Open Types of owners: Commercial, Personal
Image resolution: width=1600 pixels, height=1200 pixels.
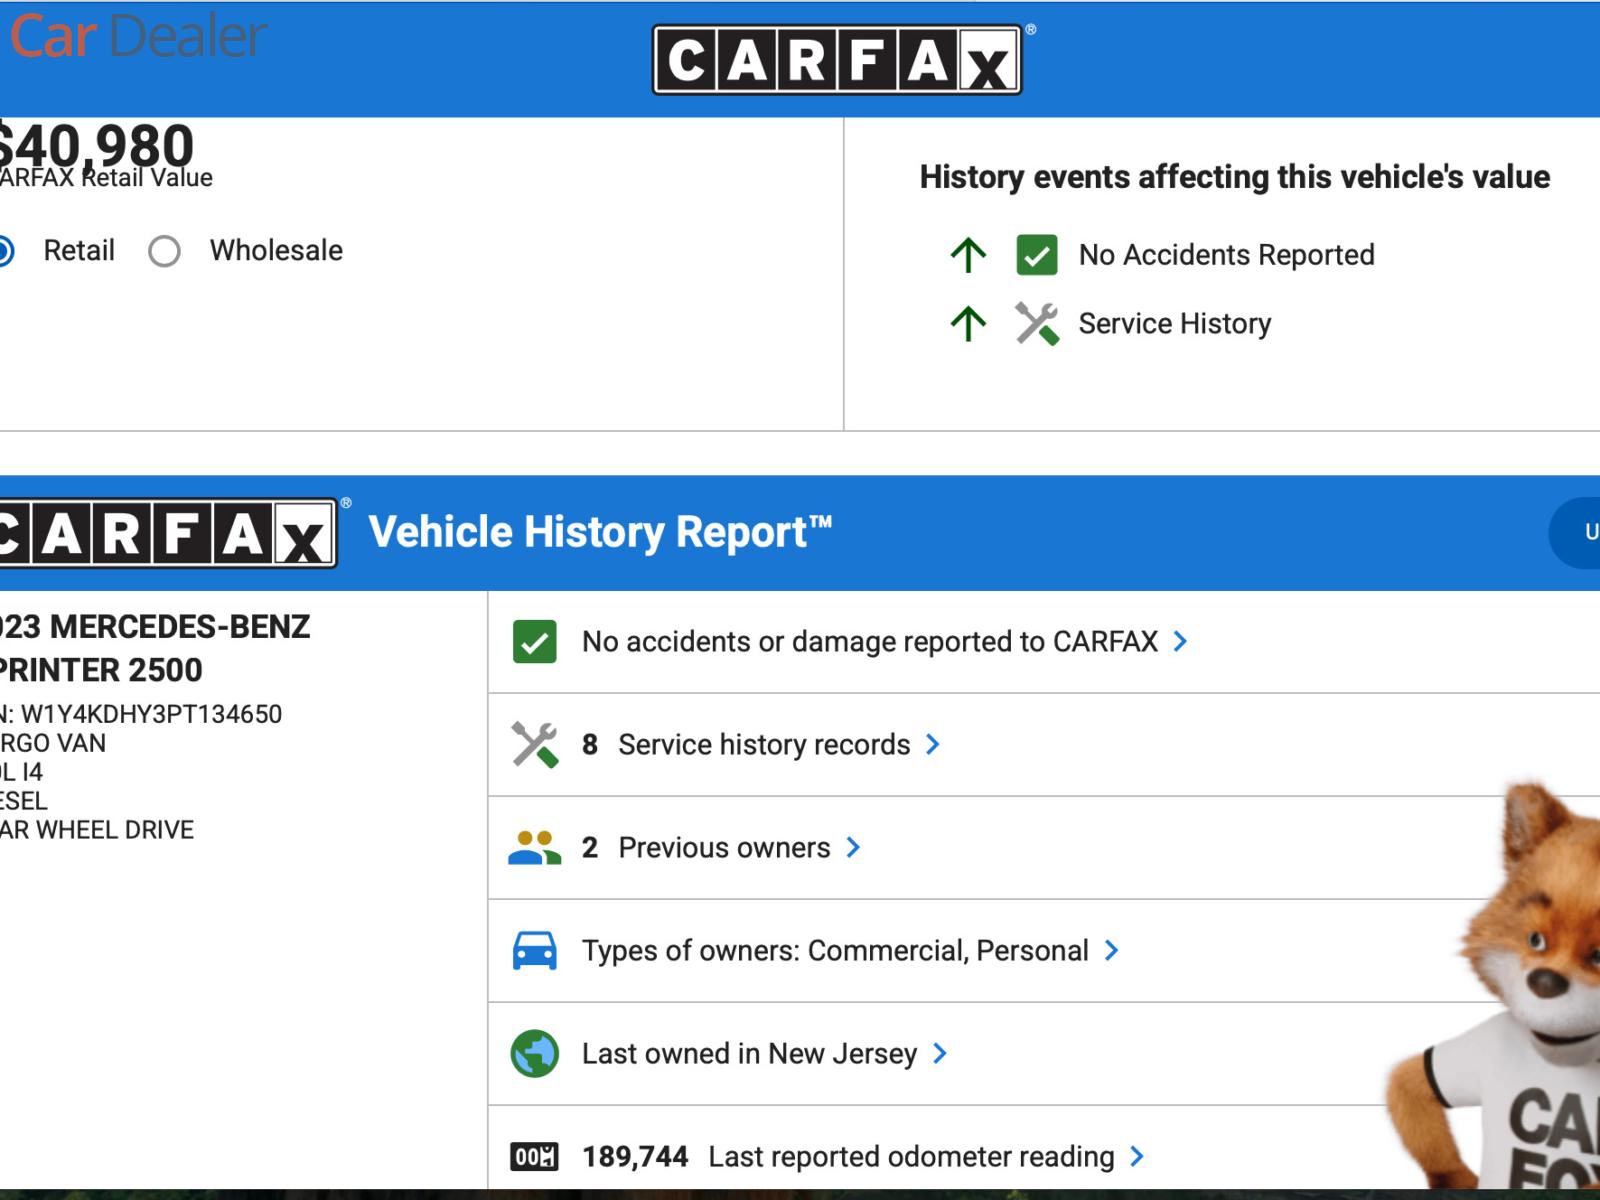[x=835, y=951]
